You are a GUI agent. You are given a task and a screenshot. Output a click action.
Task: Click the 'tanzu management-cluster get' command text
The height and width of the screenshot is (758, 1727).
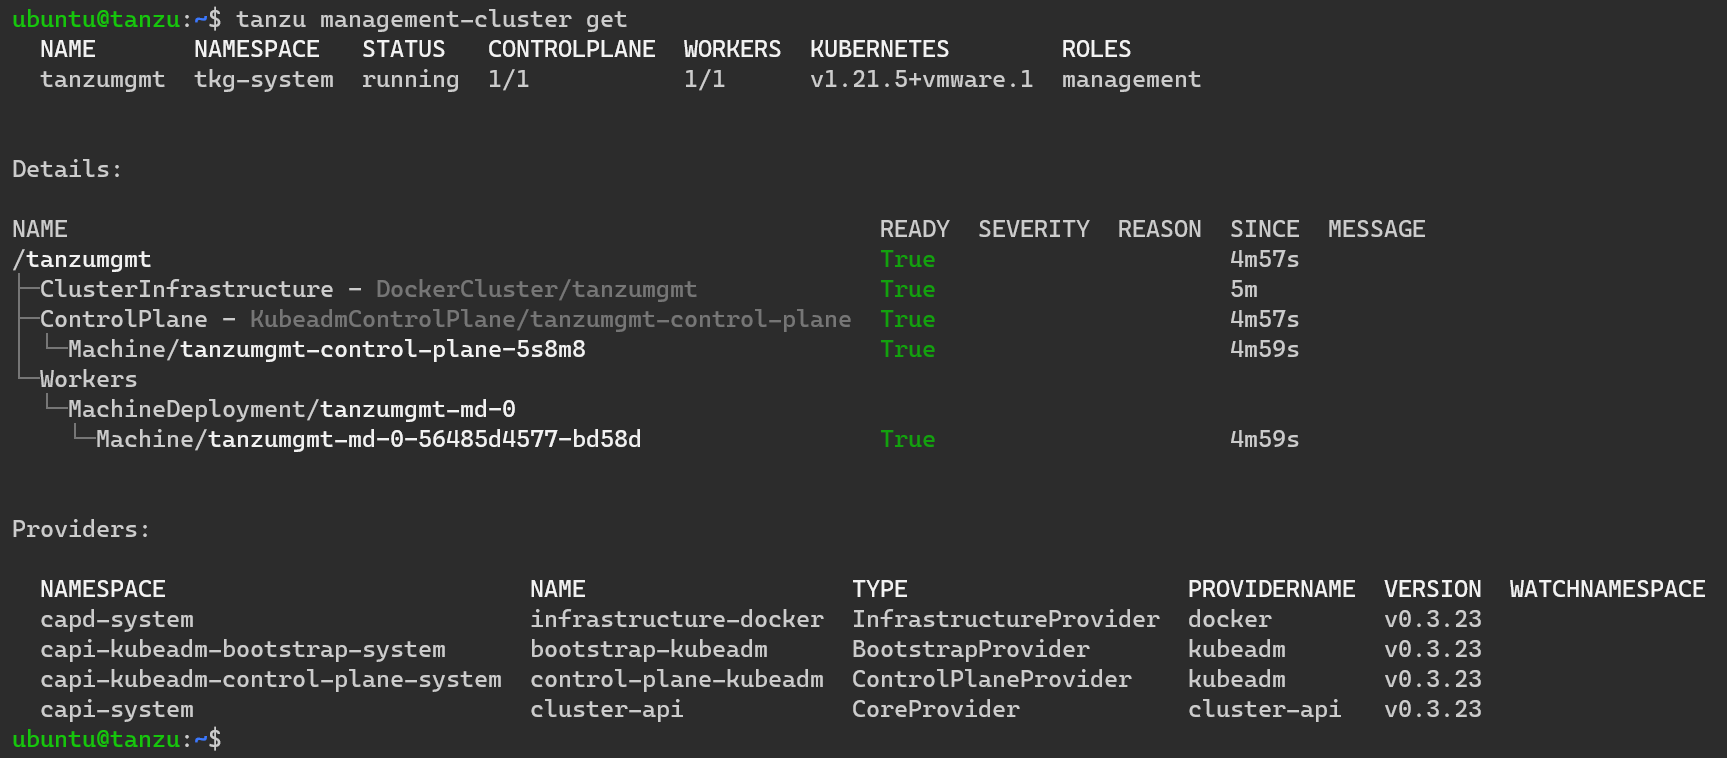[x=431, y=19]
